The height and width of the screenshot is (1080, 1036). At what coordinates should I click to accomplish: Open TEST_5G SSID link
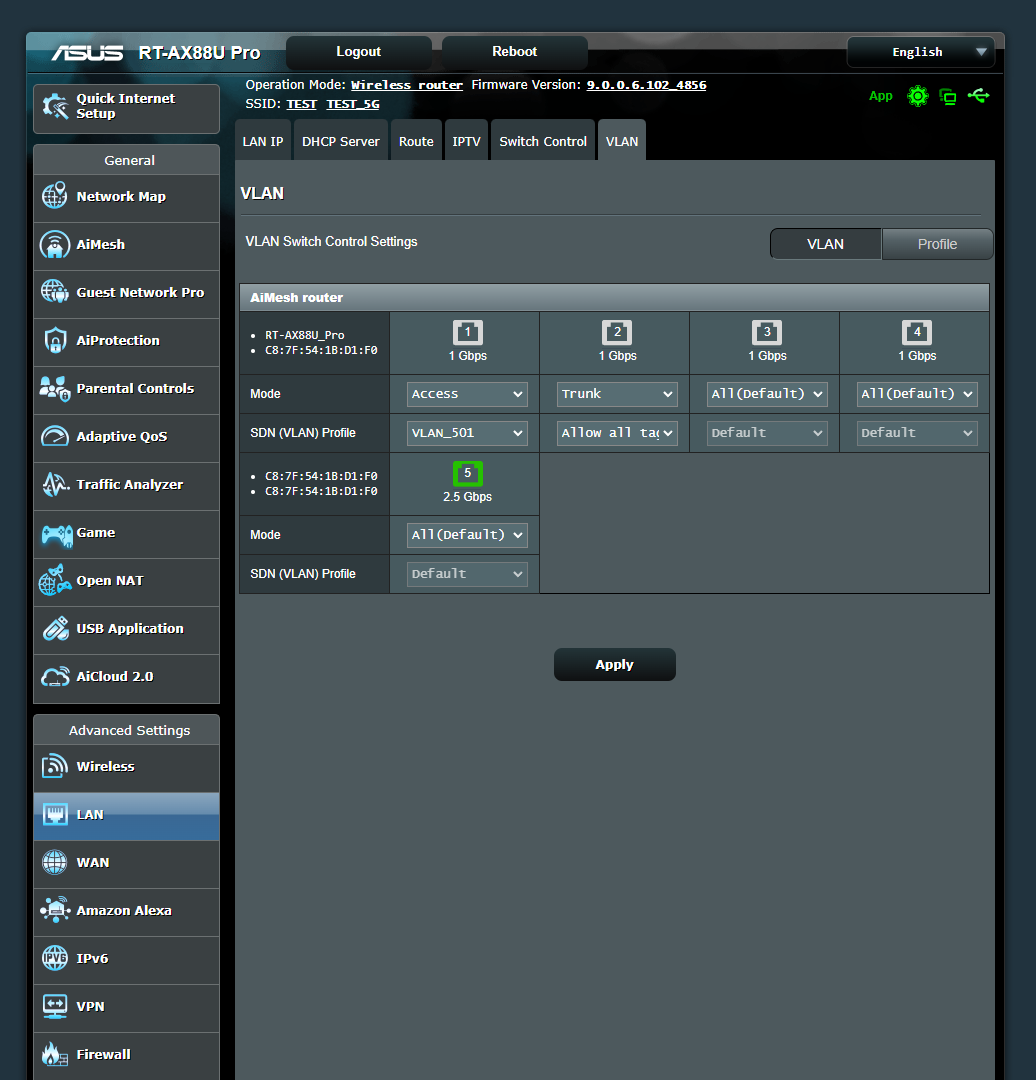click(x=353, y=104)
